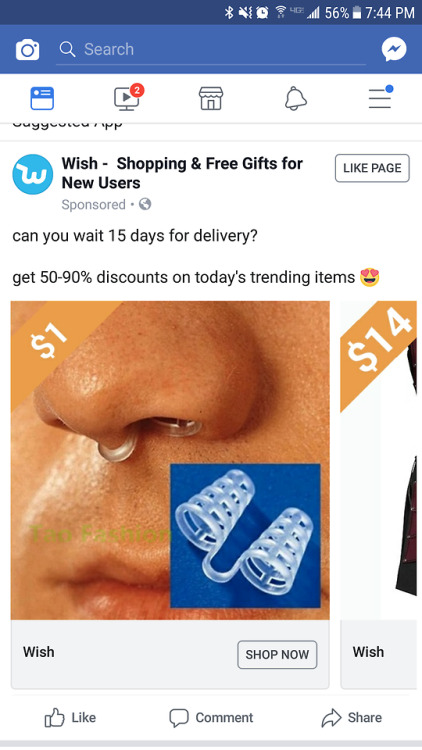This screenshot has width=422, height=750.
Task: Open Watch videos tab with badge
Action: coord(128,97)
